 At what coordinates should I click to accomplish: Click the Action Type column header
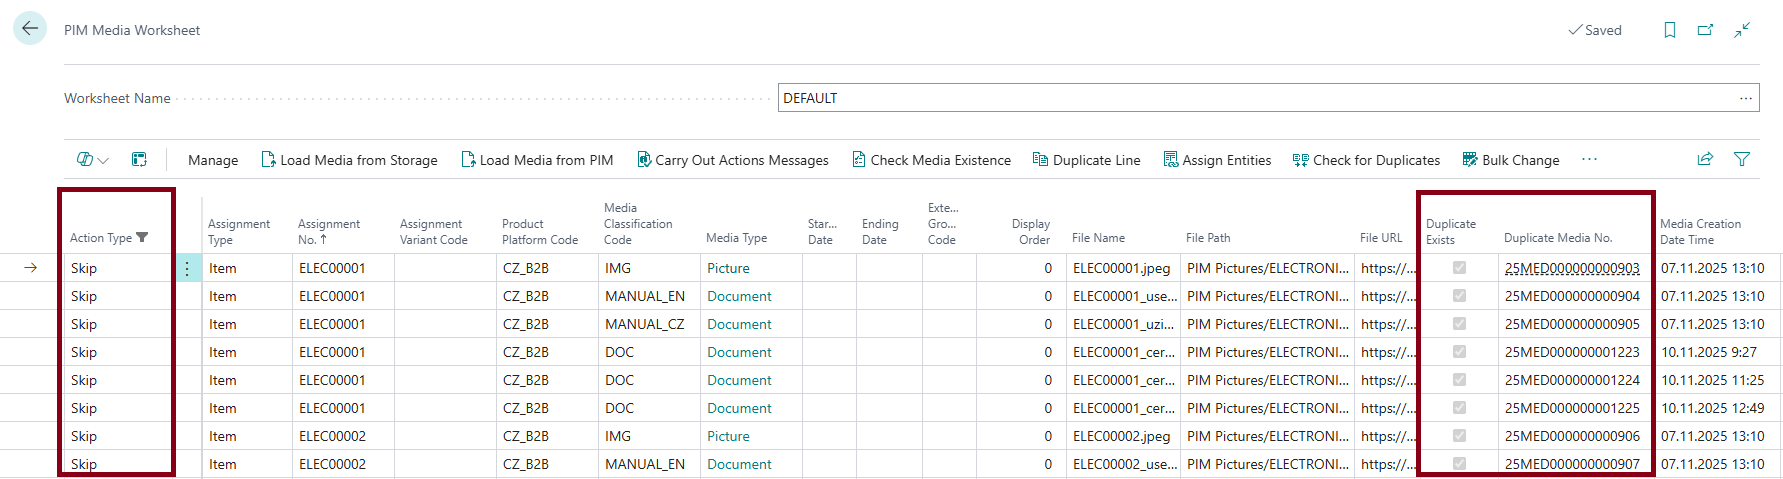(x=101, y=238)
